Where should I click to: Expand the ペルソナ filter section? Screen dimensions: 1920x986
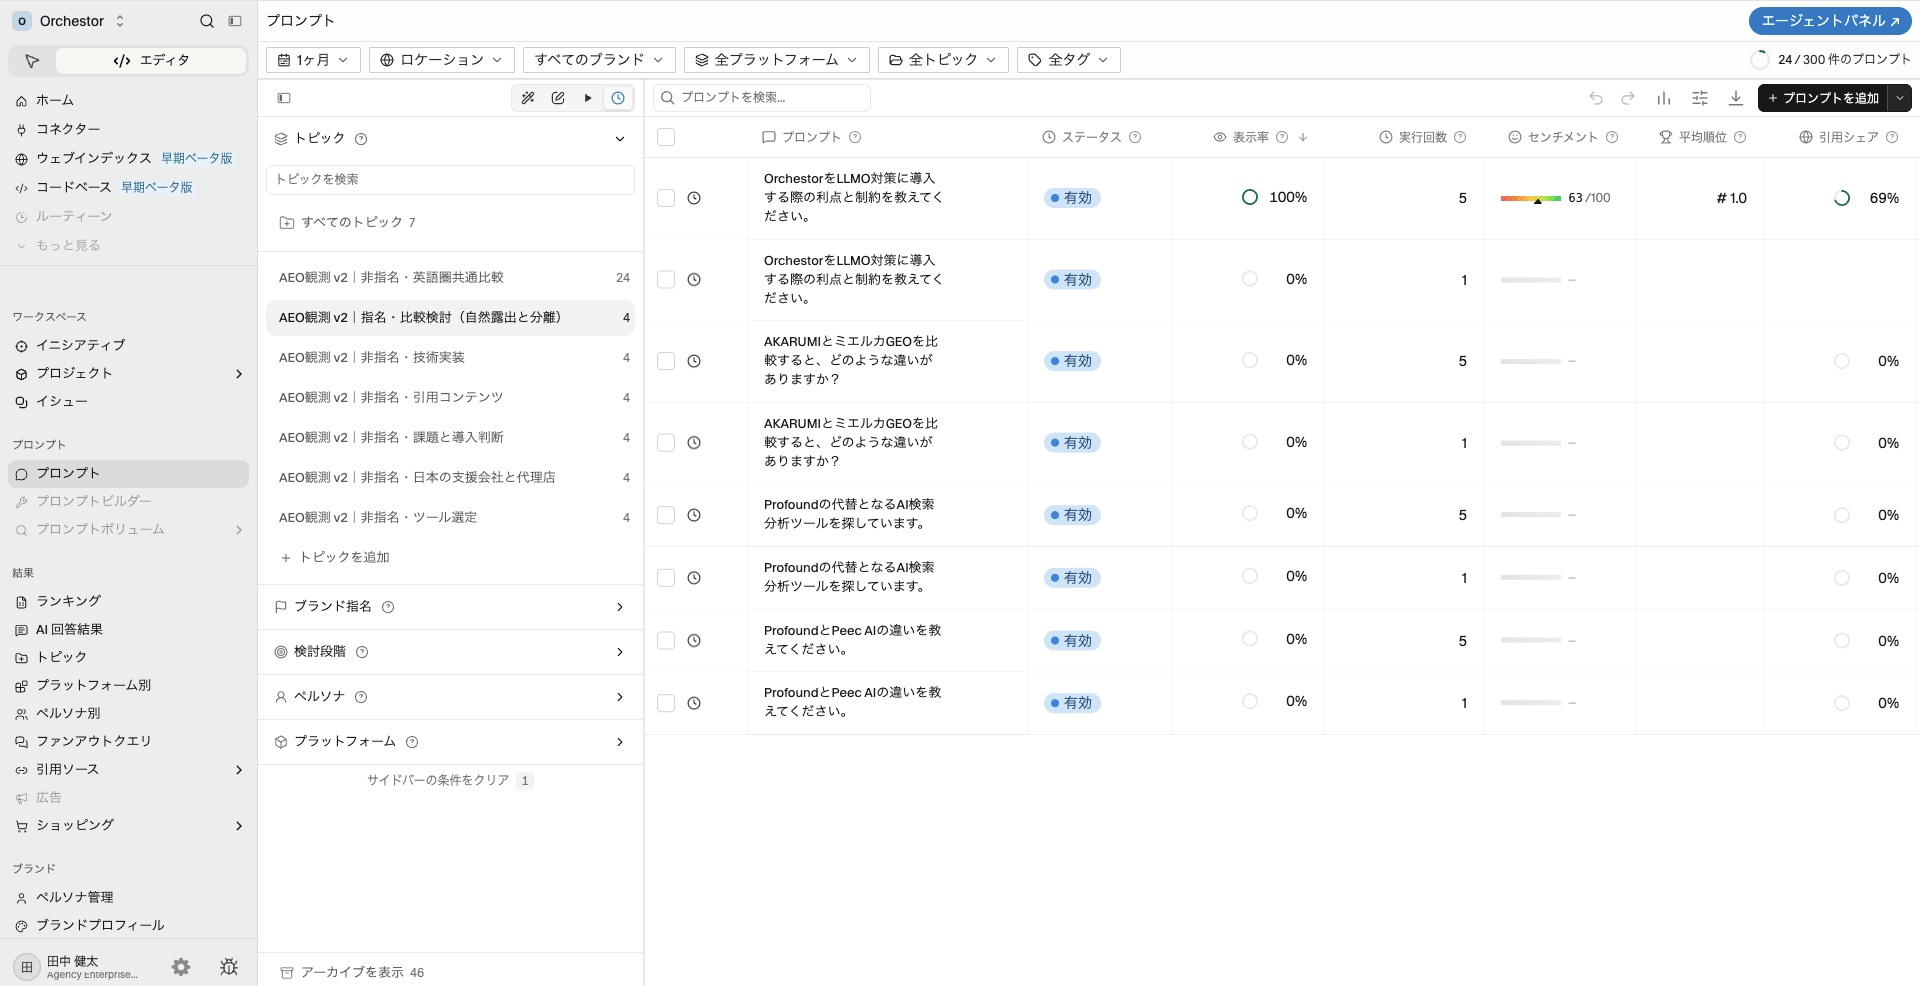tap(450, 697)
